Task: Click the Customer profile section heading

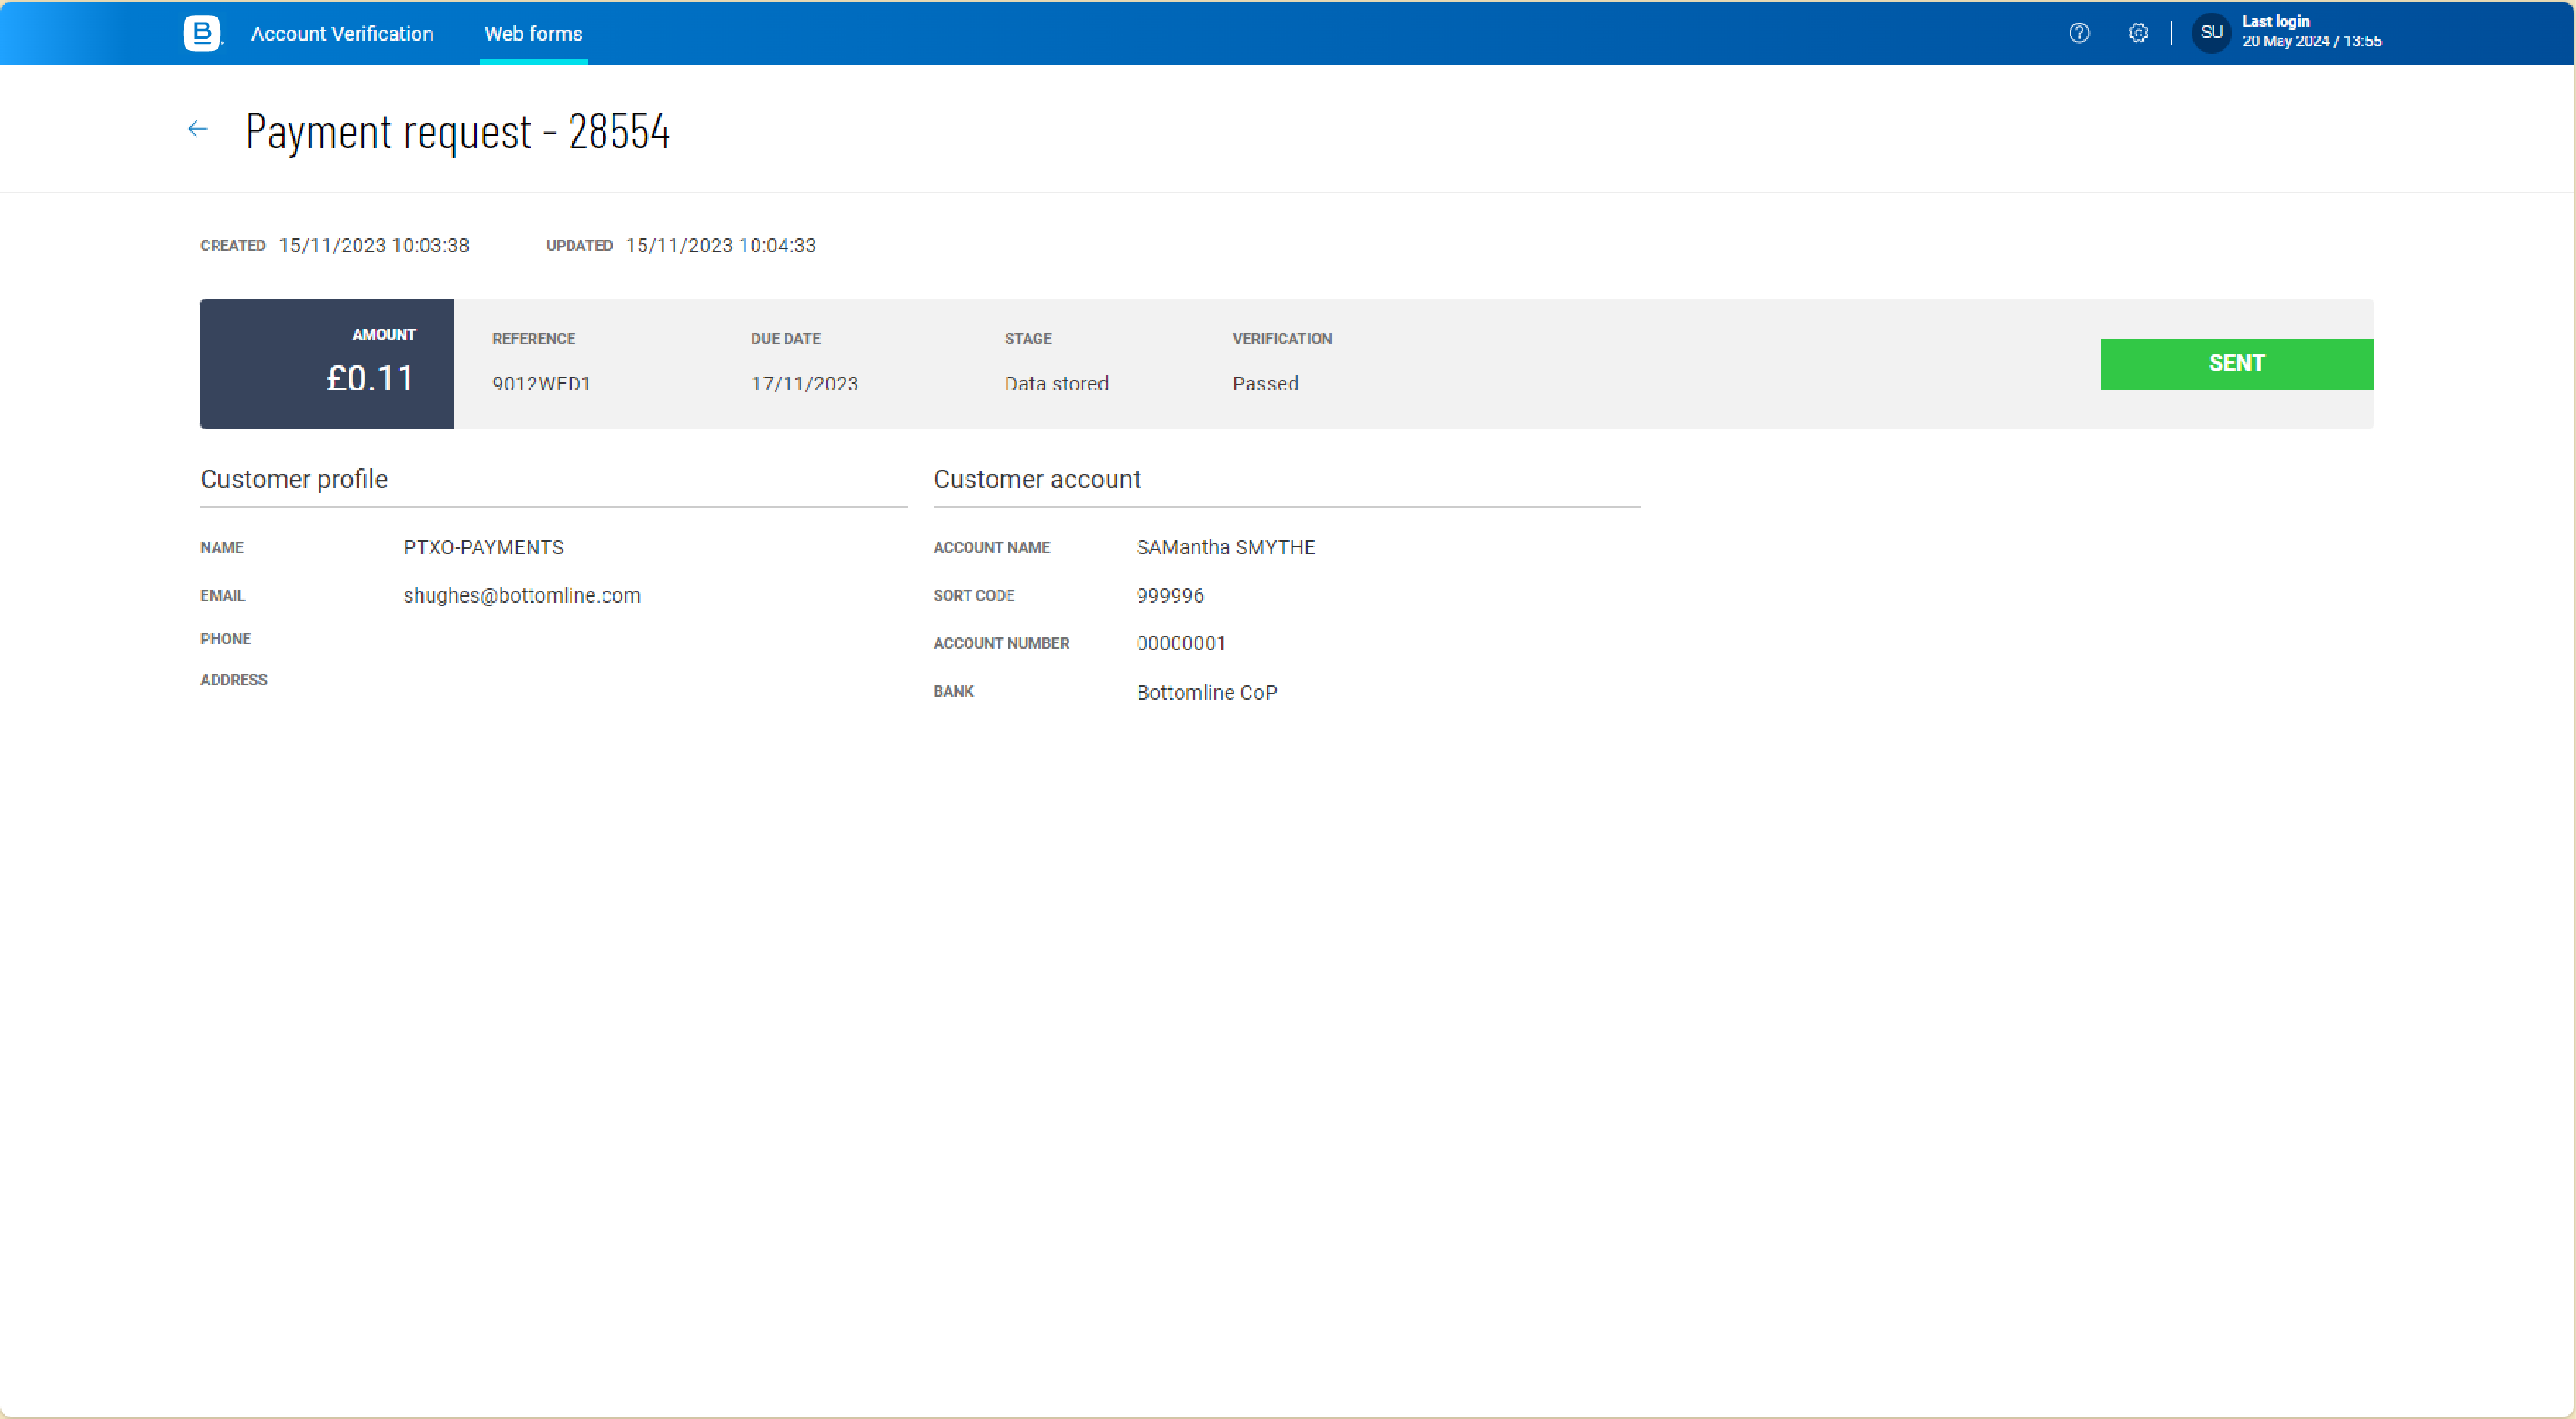Action: pos(294,480)
